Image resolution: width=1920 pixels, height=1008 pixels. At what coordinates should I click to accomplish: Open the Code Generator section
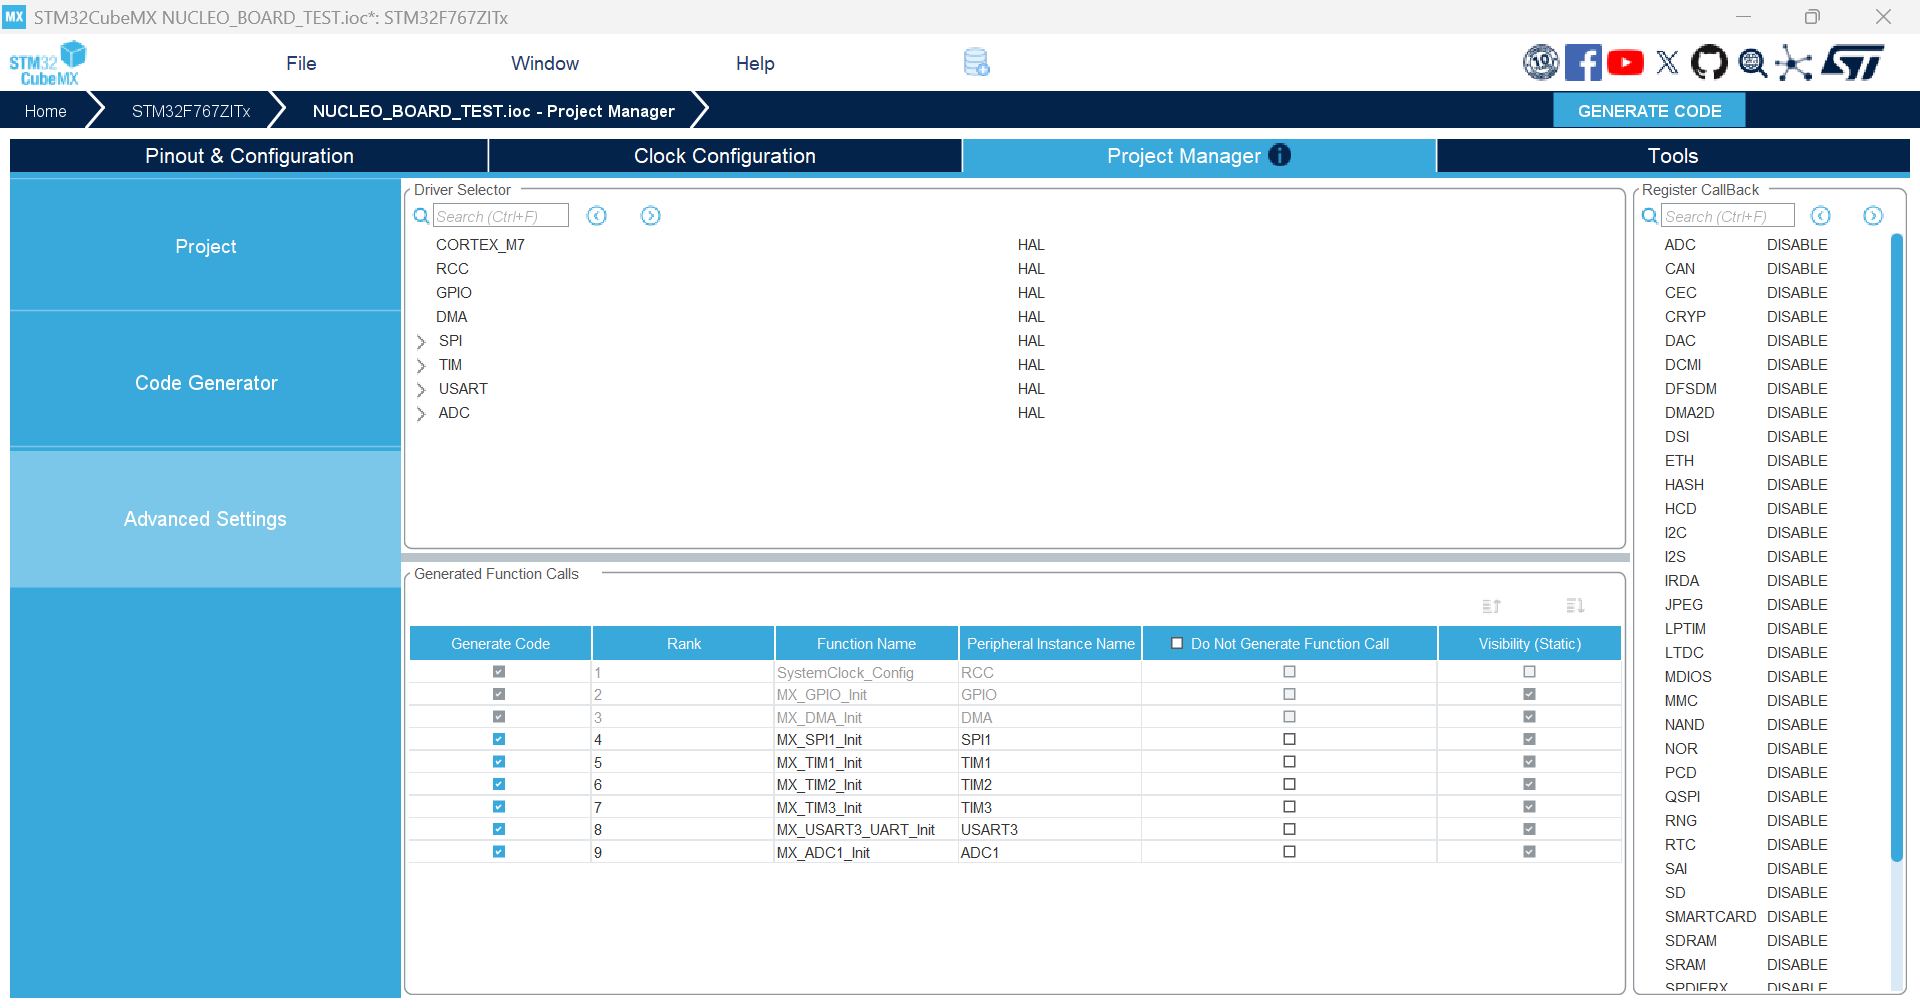(206, 383)
